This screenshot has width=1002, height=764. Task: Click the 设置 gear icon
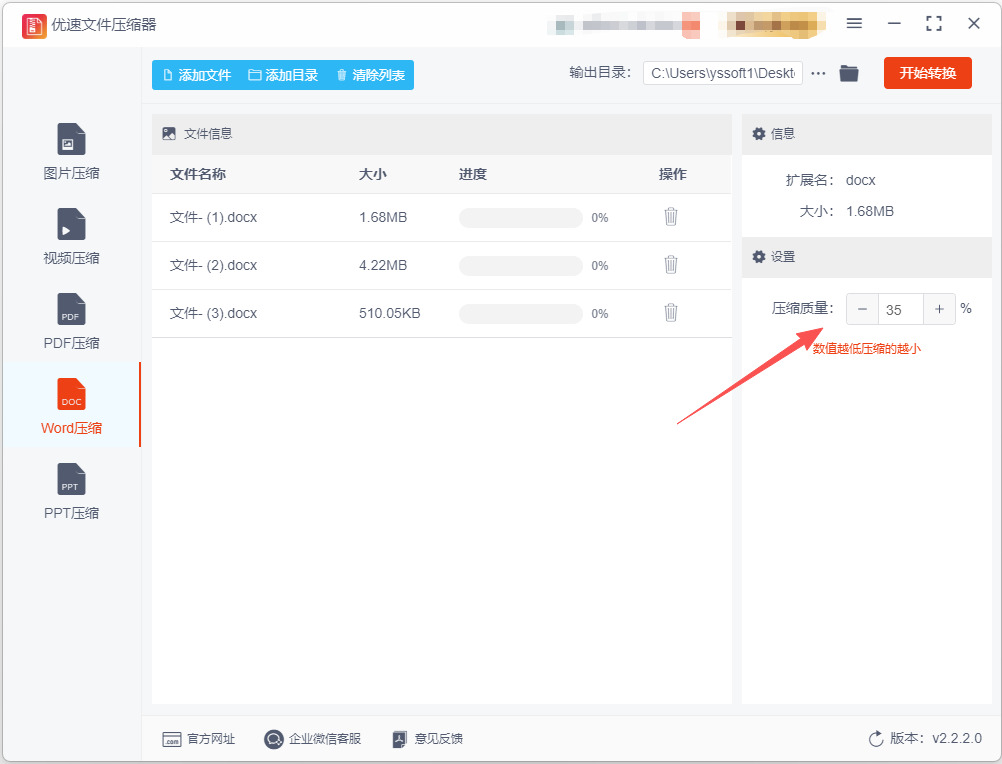pos(759,257)
